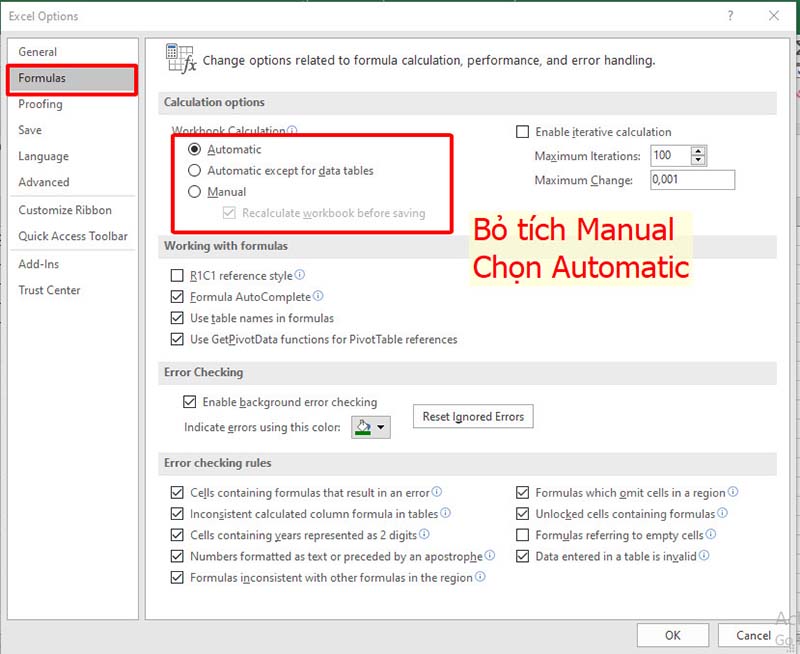
Task: Click info icon beside Formula AutoComplete
Action: coord(318,296)
